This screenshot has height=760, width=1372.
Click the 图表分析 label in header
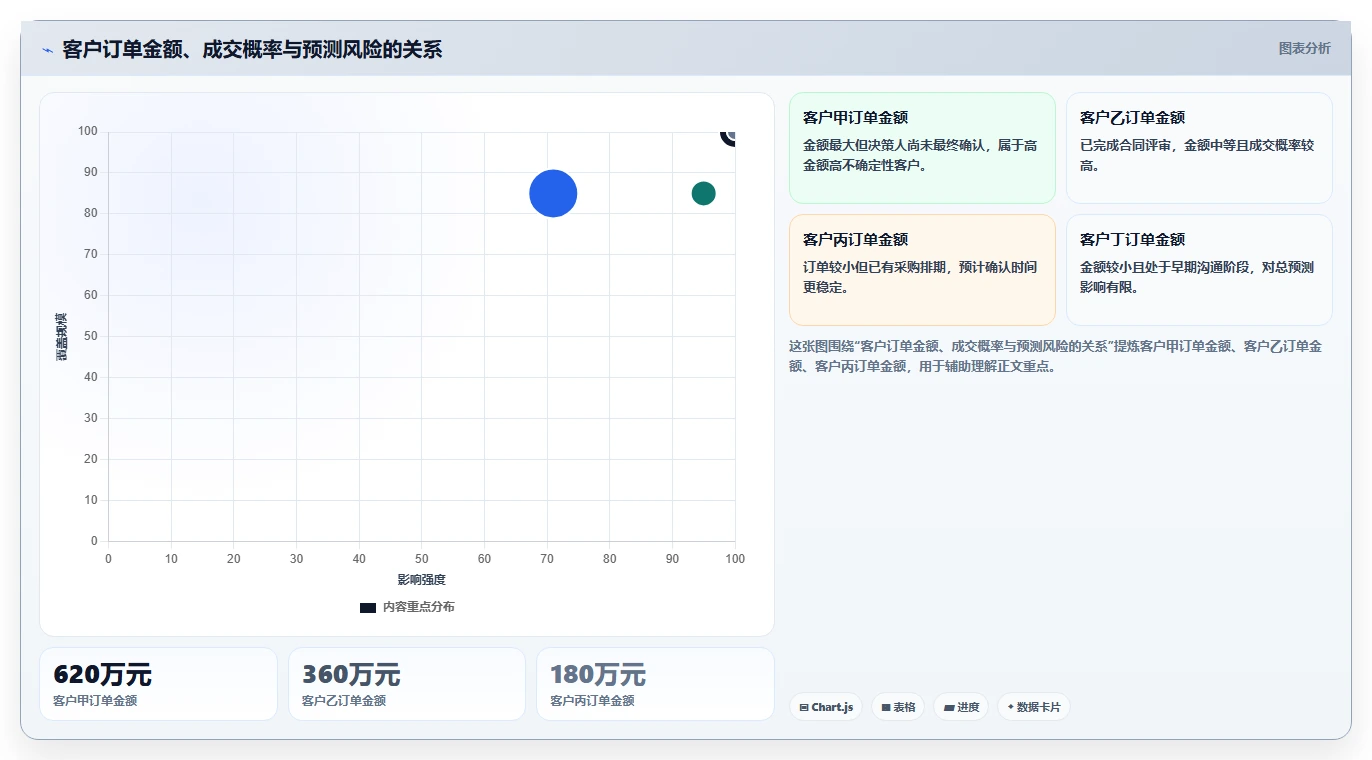(1304, 48)
